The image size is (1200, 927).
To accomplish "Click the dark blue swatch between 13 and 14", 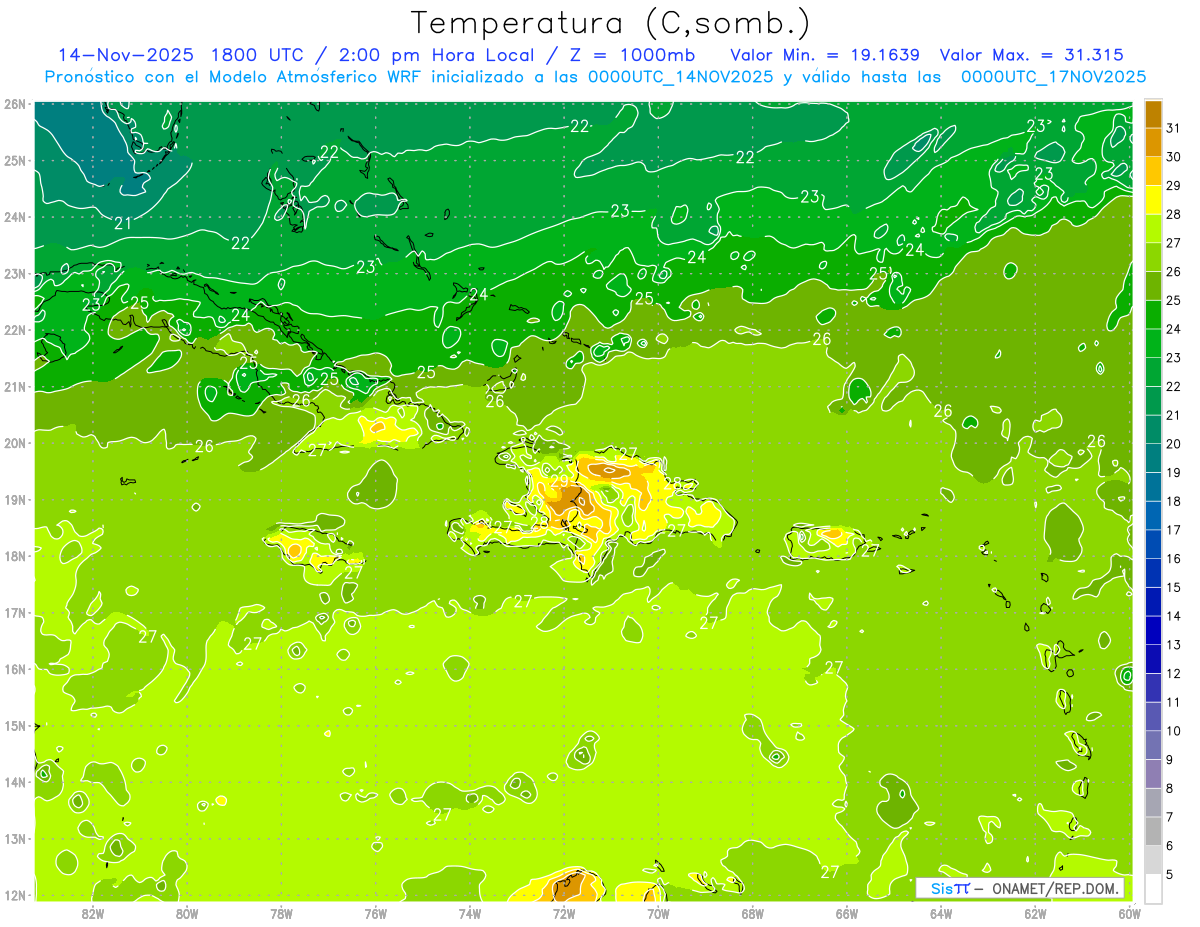I will coord(1153,630).
